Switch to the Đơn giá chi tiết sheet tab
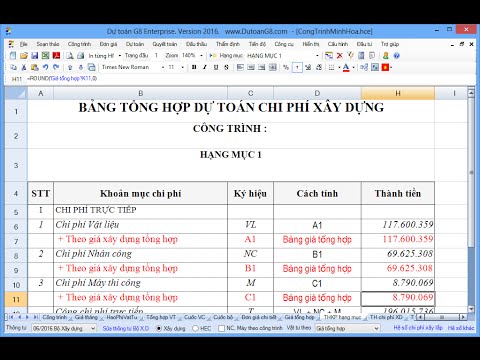480x360 pixels. point(259,317)
